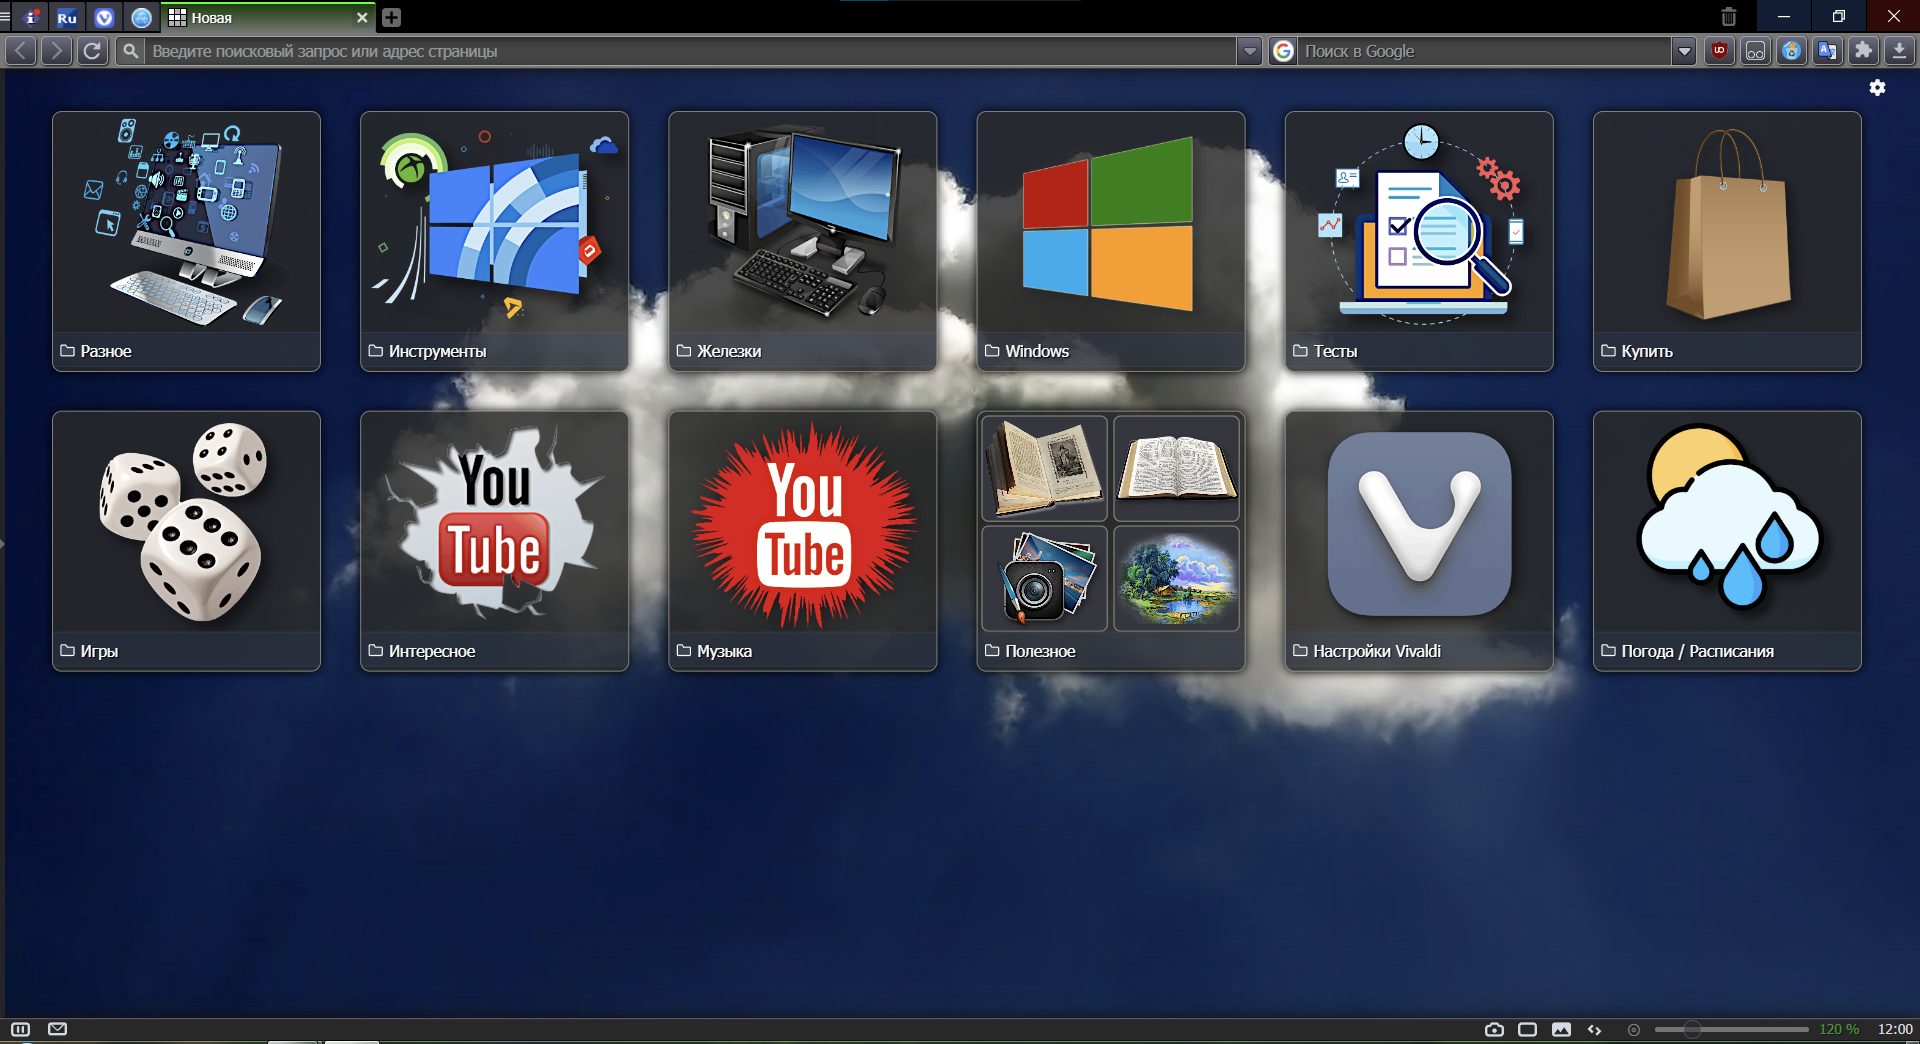Click the zoom slider in status bar
This screenshot has height=1044, width=1920.
(x=1731, y=1029)
